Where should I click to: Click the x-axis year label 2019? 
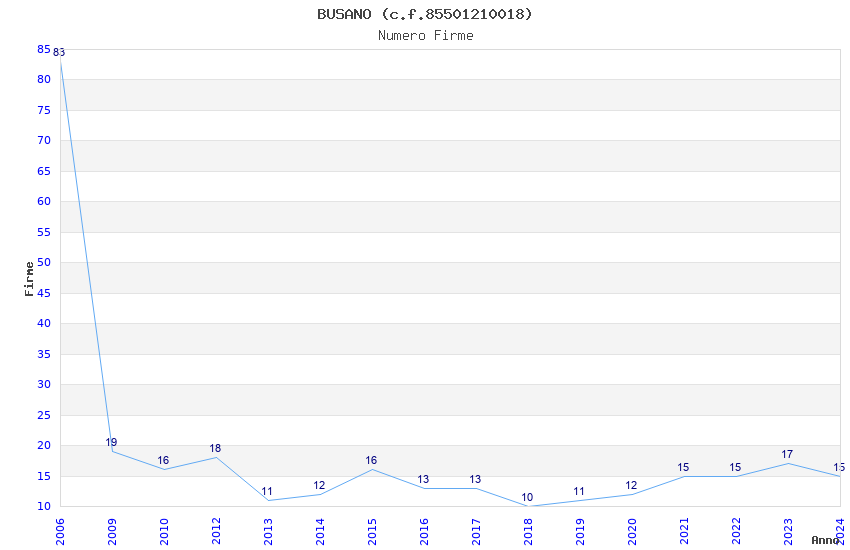coord(580,531)
